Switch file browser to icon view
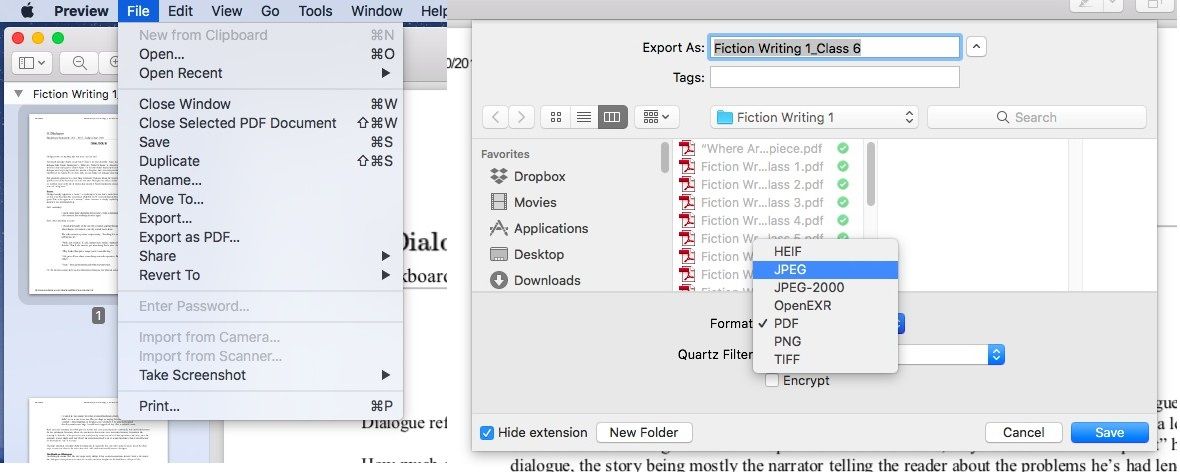 pos(556,117)
